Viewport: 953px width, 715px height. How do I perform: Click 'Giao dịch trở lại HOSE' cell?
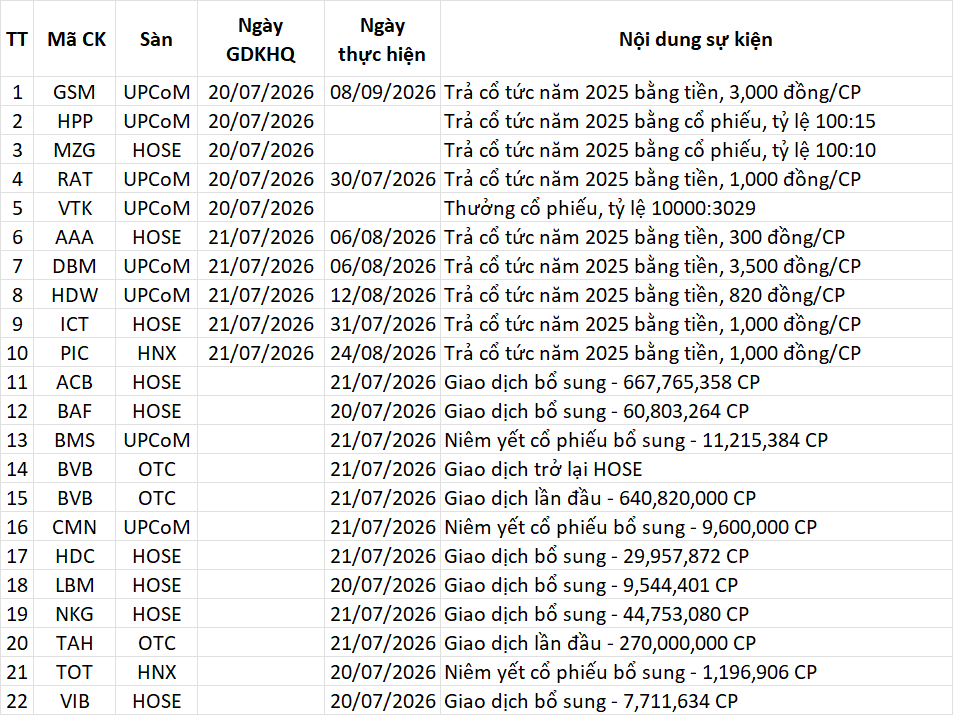pyautogui.click(x=696, y=469)
